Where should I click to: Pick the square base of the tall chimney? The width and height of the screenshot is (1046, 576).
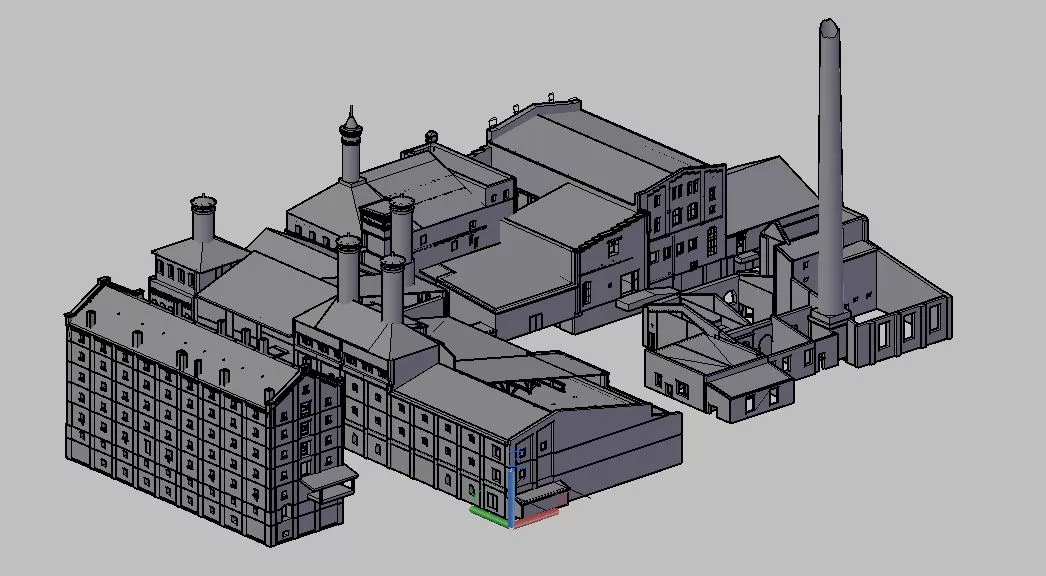pos(829,320)
